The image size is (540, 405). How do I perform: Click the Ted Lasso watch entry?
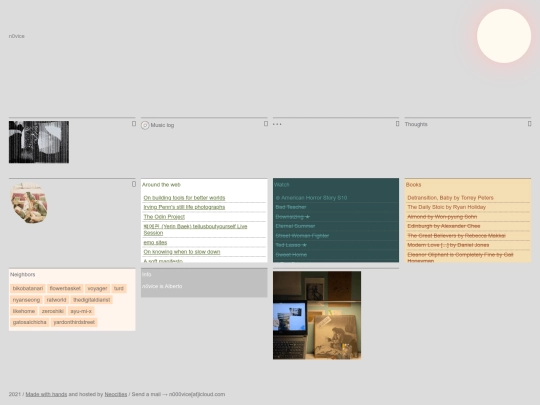[x=291, y=245]
